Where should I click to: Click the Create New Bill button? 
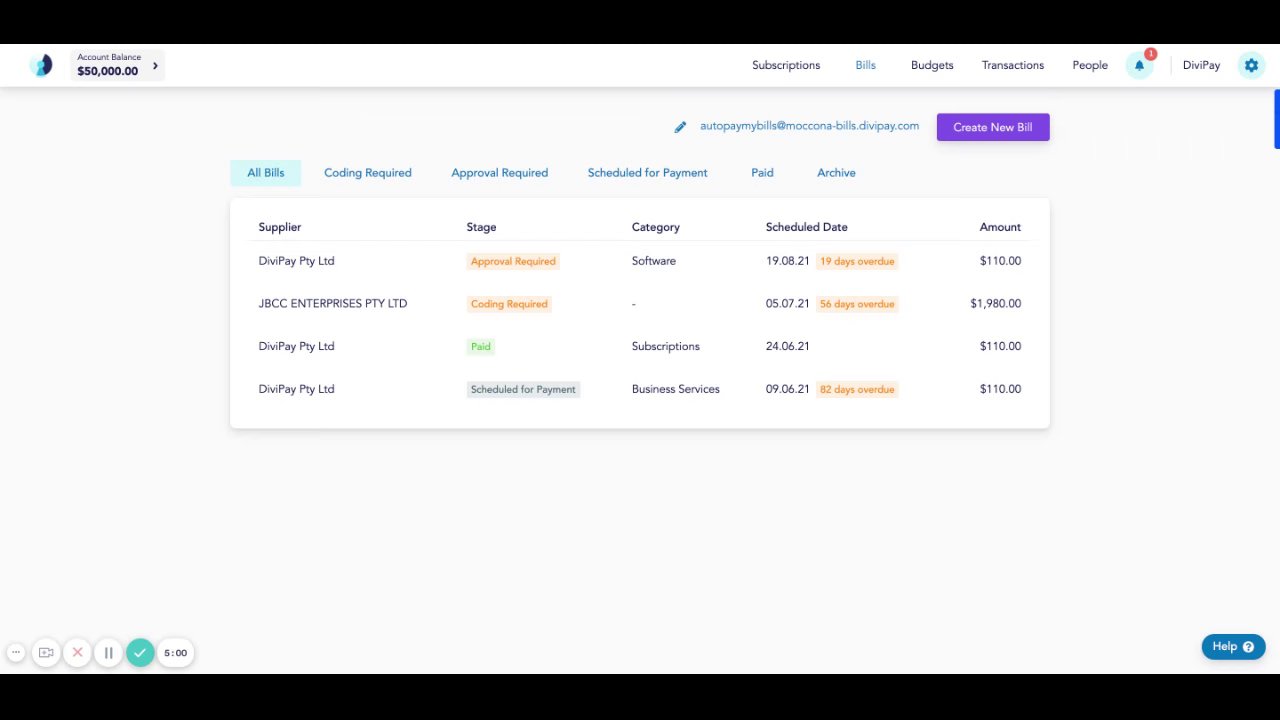coord(993,127)
